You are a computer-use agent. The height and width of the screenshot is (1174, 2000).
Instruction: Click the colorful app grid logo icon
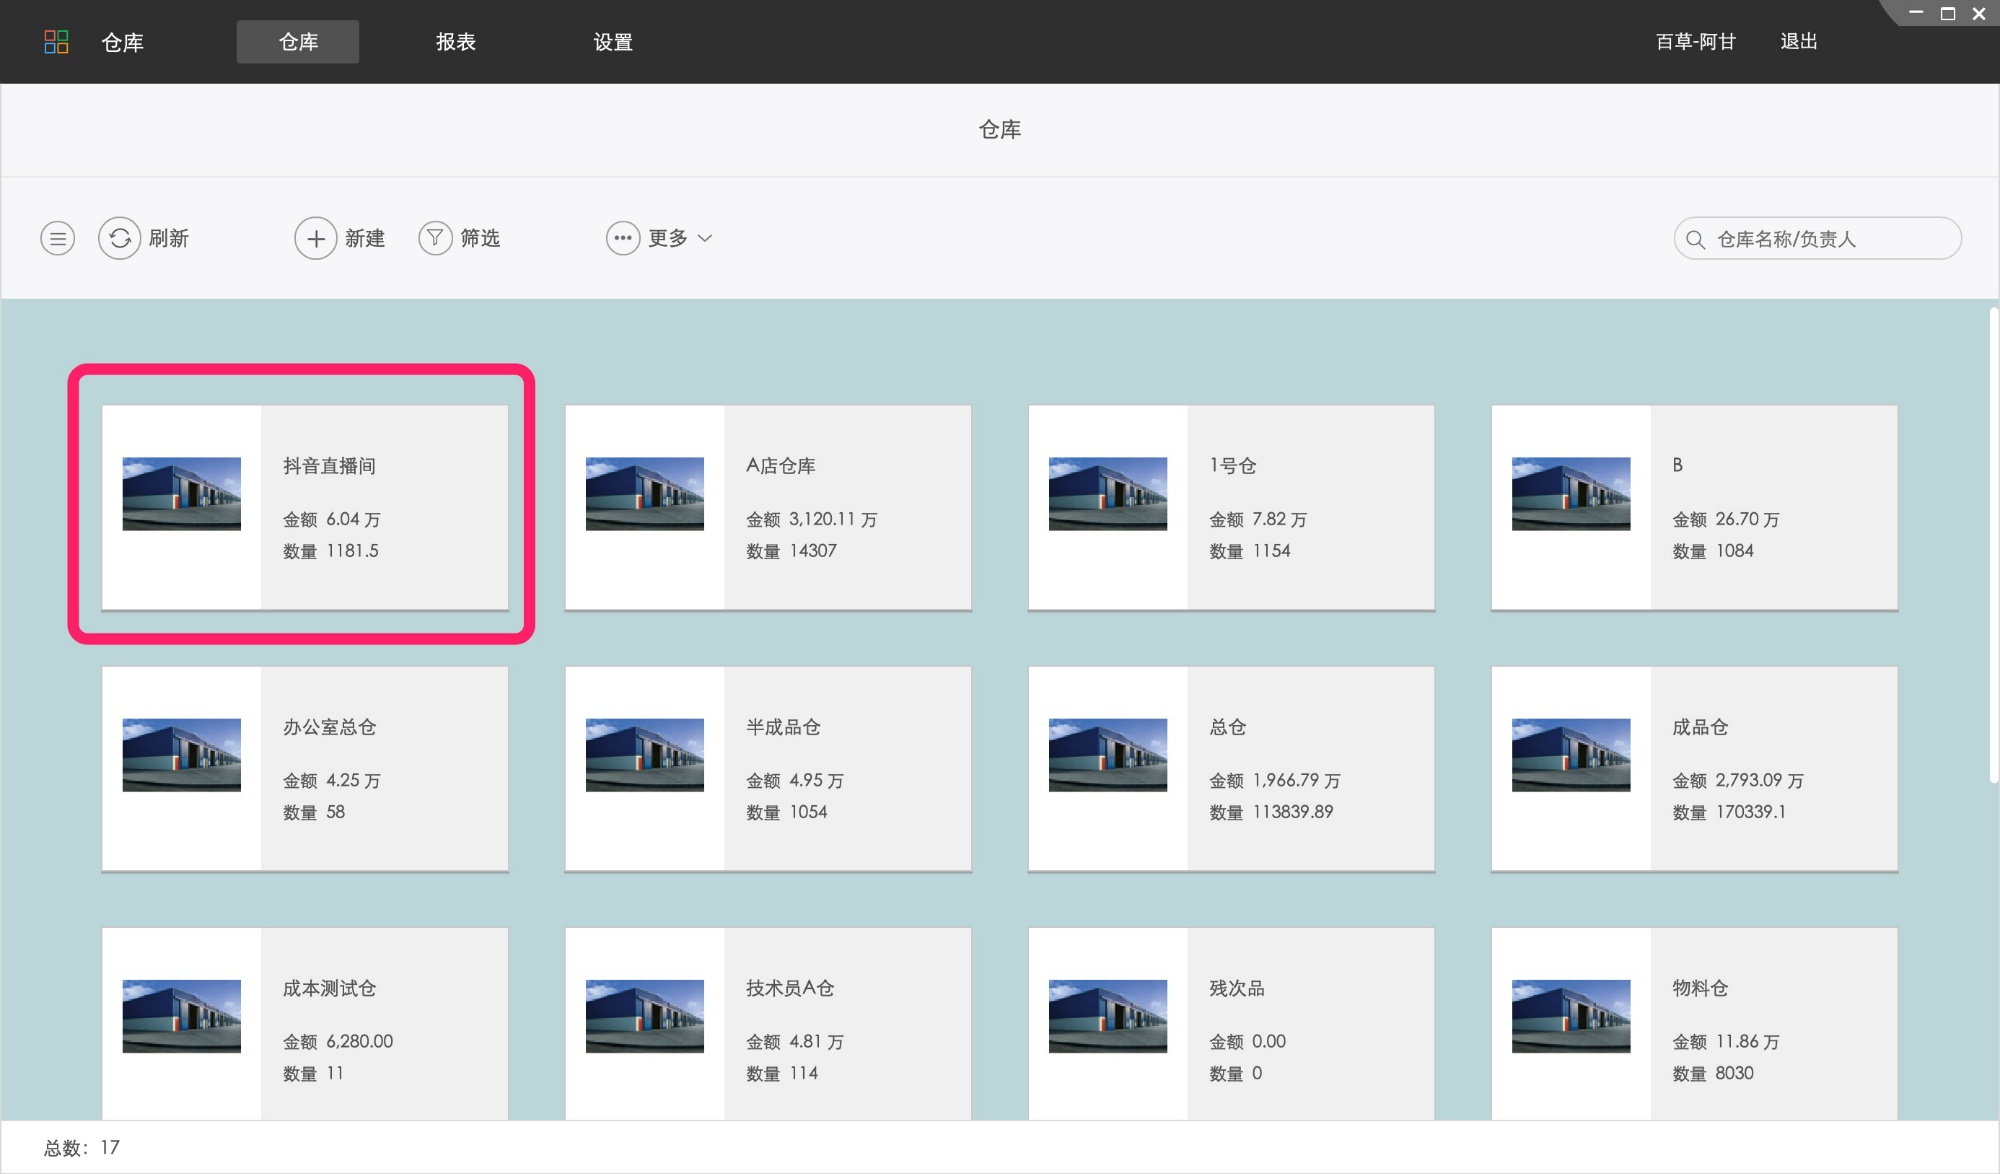point(56,42)
